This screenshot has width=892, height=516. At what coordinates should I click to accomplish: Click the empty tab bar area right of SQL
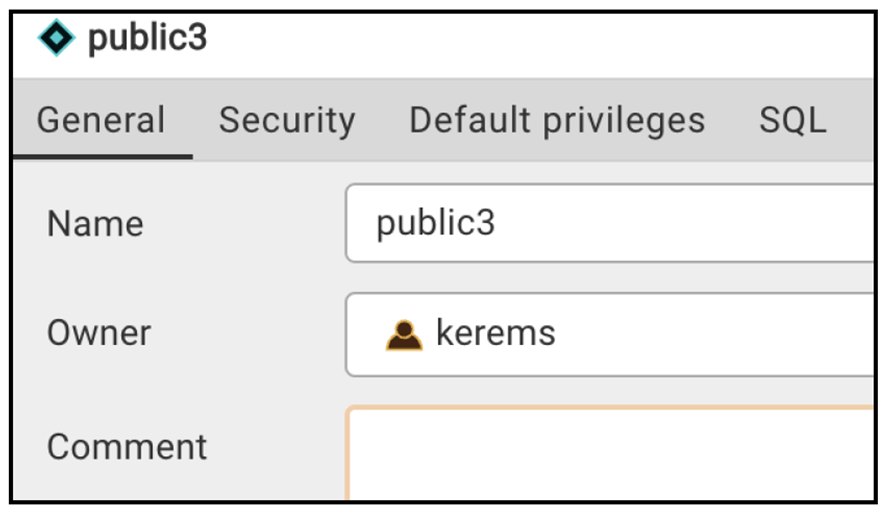coord(850,120)
